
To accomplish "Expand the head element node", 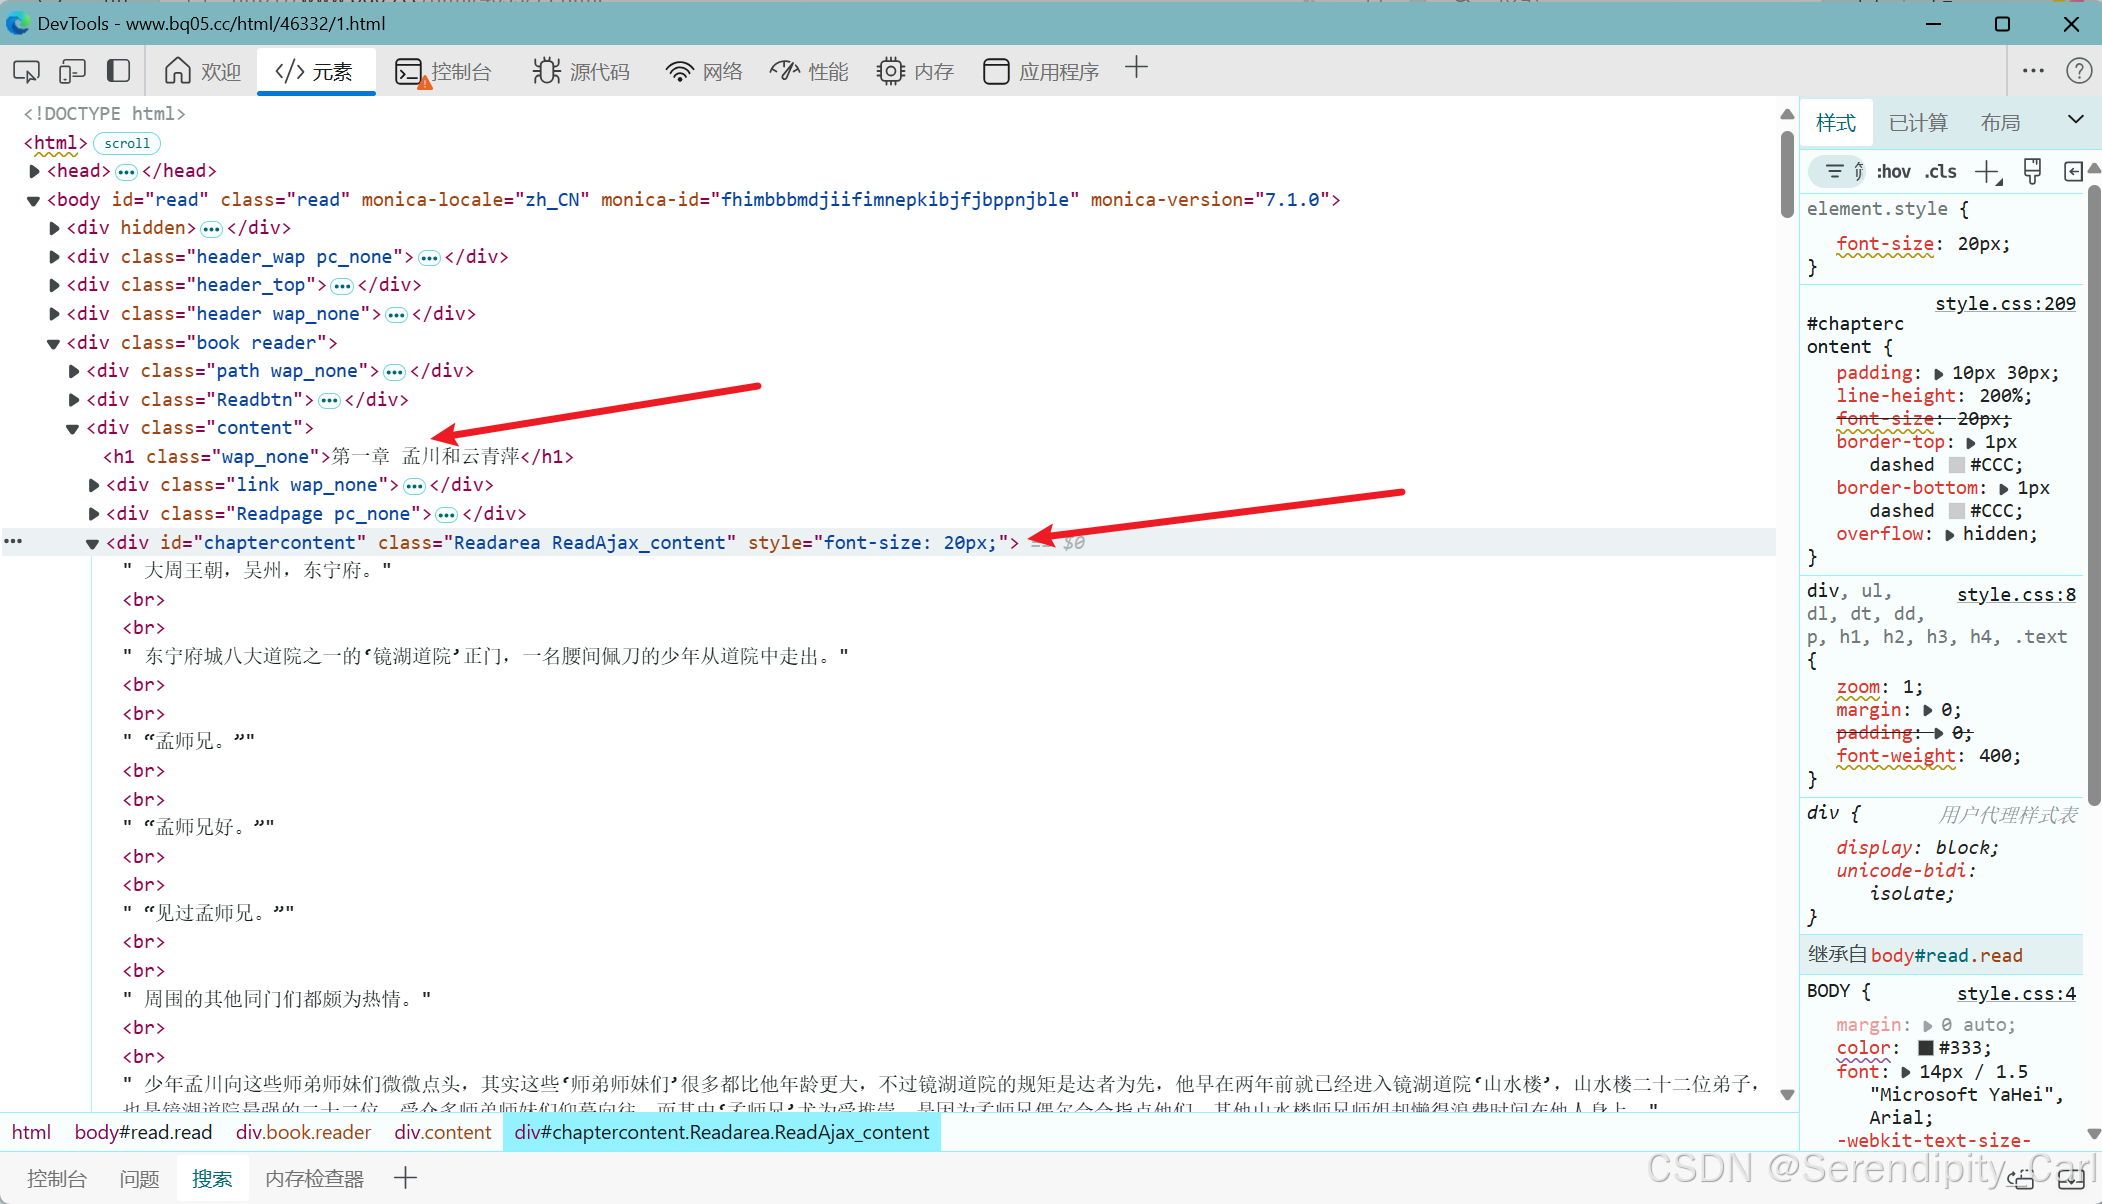I will pyautogui.click(x=35, y=171).
